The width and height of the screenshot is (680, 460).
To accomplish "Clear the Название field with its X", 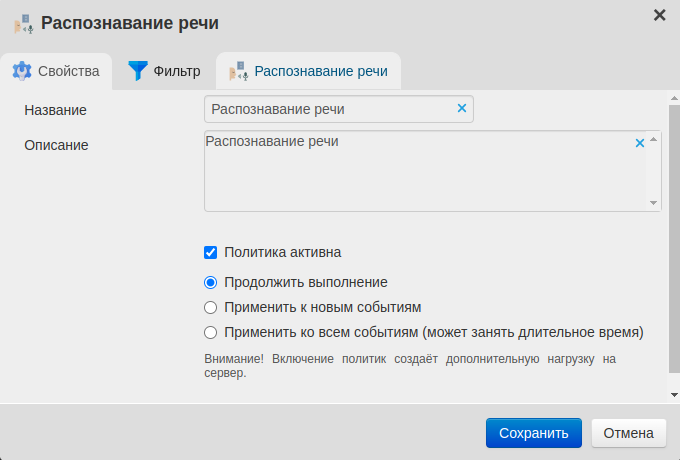I will (x=462, y=108).
